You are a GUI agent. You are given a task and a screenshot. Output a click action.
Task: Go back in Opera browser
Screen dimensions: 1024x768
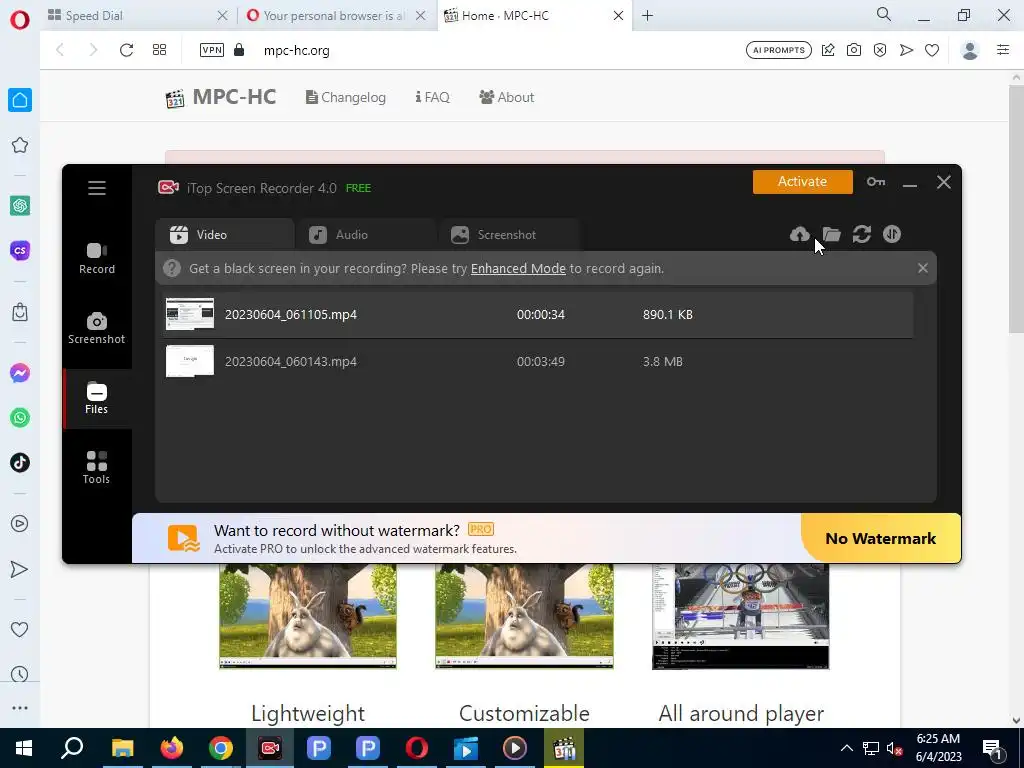tap(60, 50)
